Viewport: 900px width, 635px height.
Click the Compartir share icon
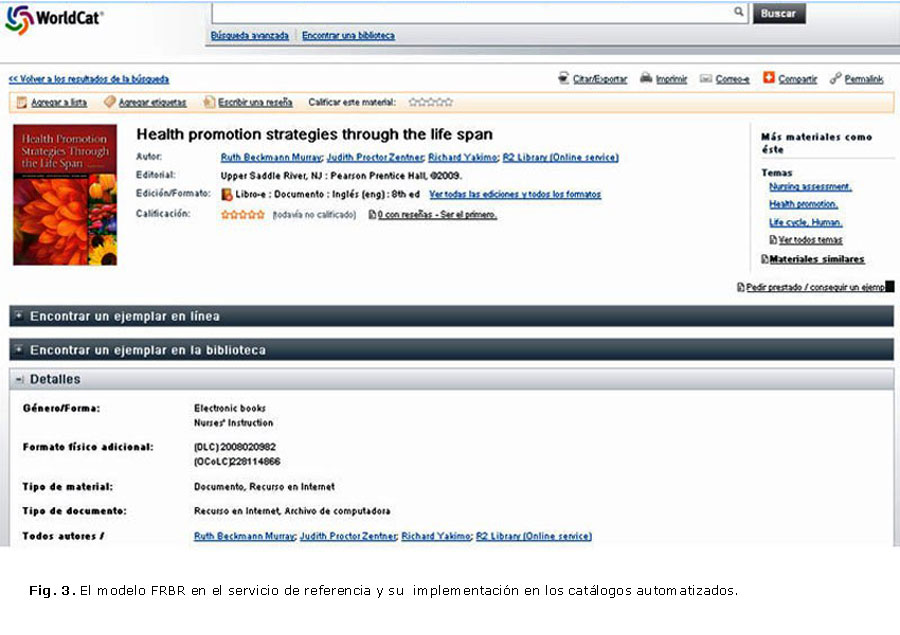point(769,77)
